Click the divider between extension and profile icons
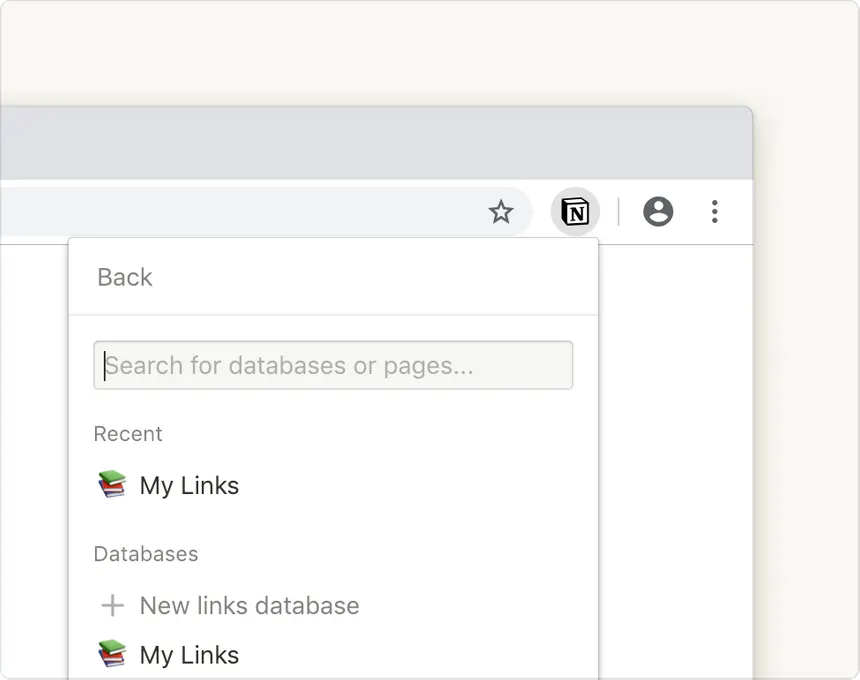The width and height of the screenshot is (860, 680). [x=618, y=212]
